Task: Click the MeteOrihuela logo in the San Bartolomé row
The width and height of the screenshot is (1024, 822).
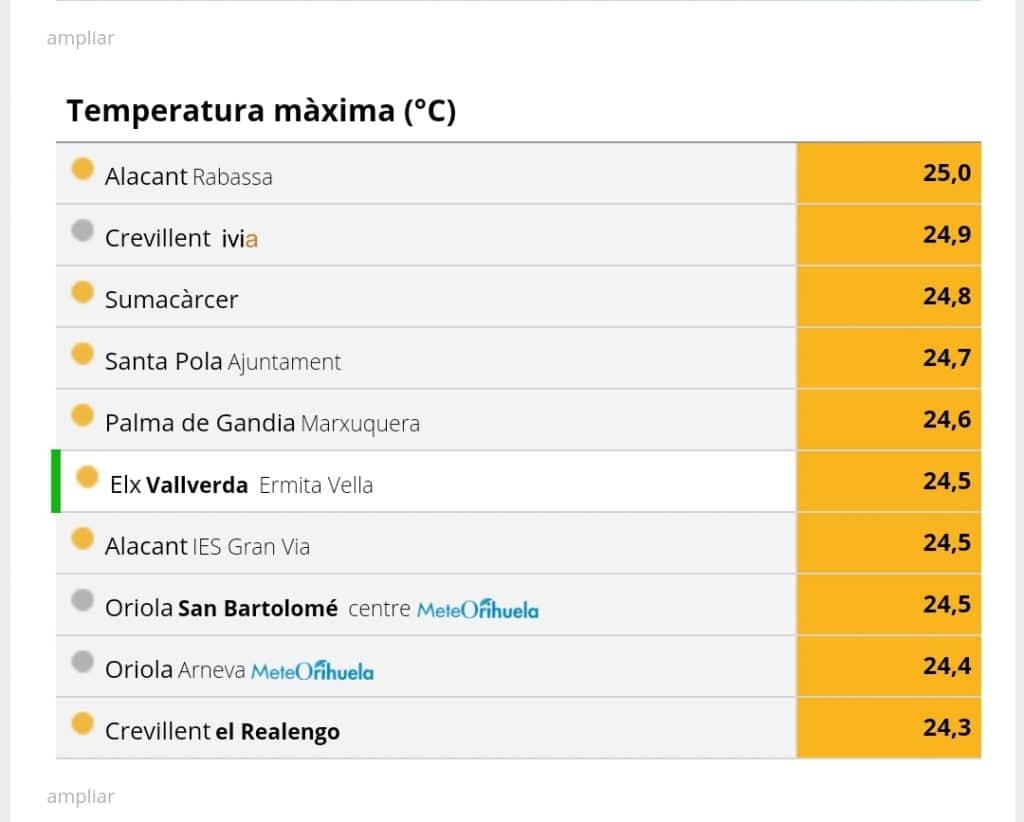Action: 477,609
